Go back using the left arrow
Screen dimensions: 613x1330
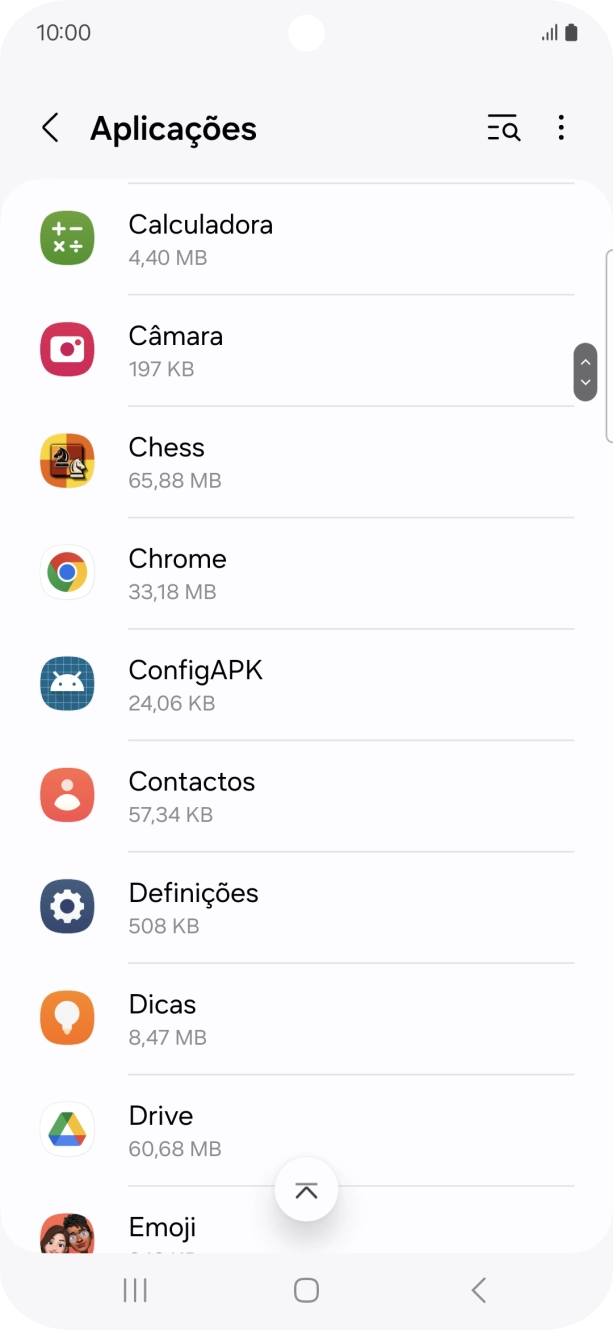coord(49,128)
